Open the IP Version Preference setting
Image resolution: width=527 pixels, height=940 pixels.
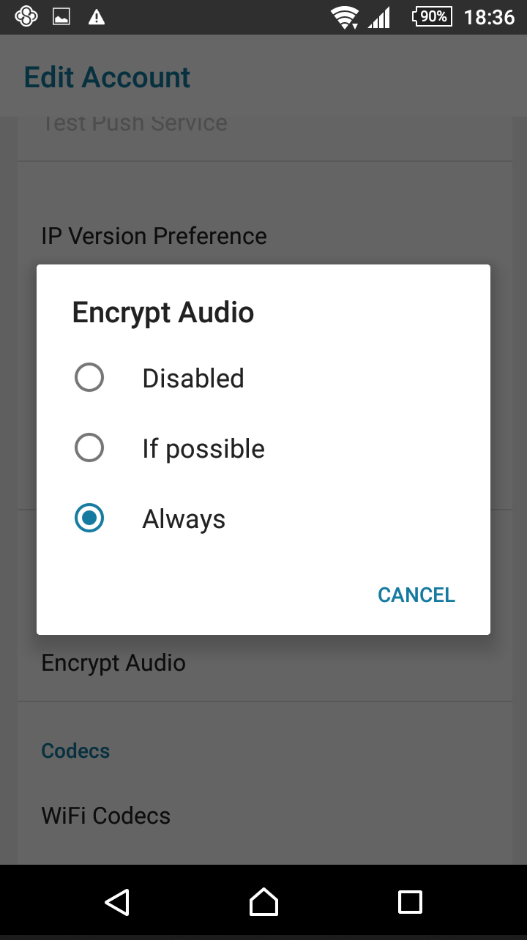[x=154, y=236]
